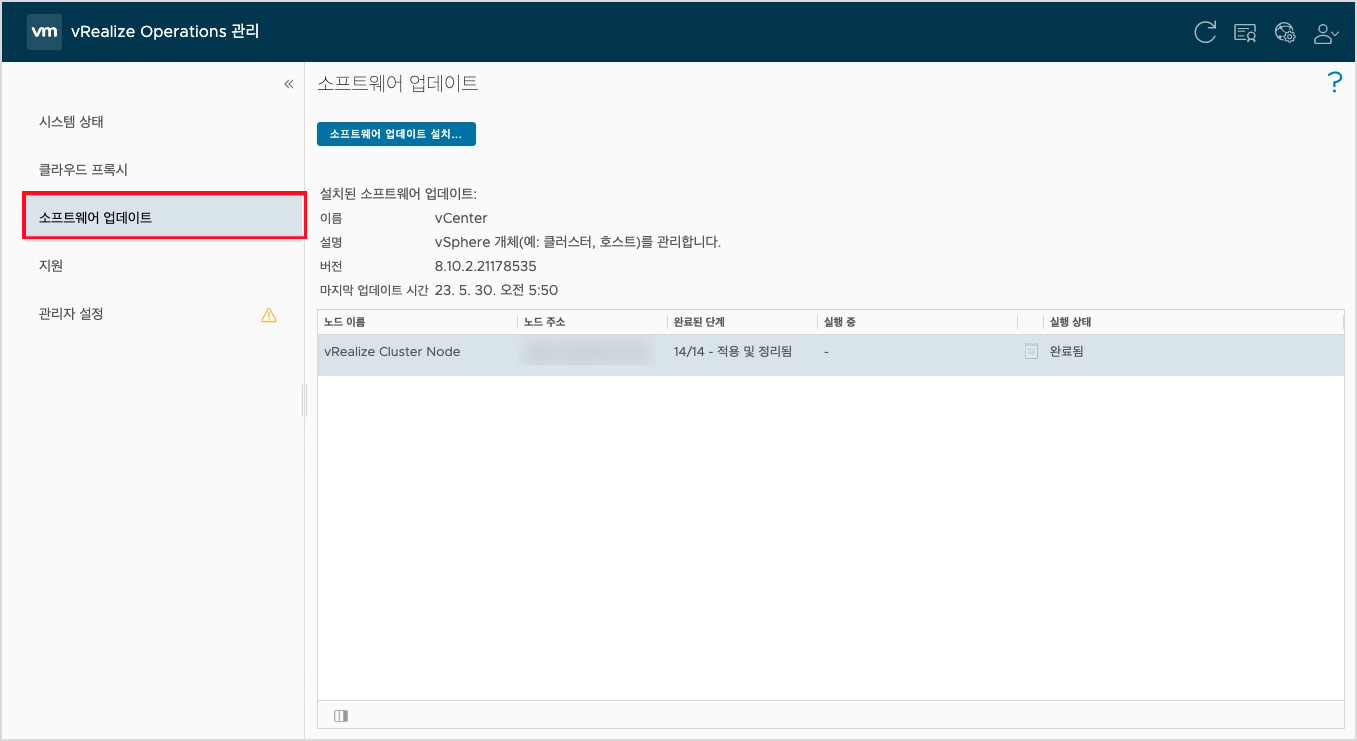This screenshot has height=741, width=1357.
Task: Click the 14/14 - 적용 및 정리됨 cell
Action: point(733,352)
